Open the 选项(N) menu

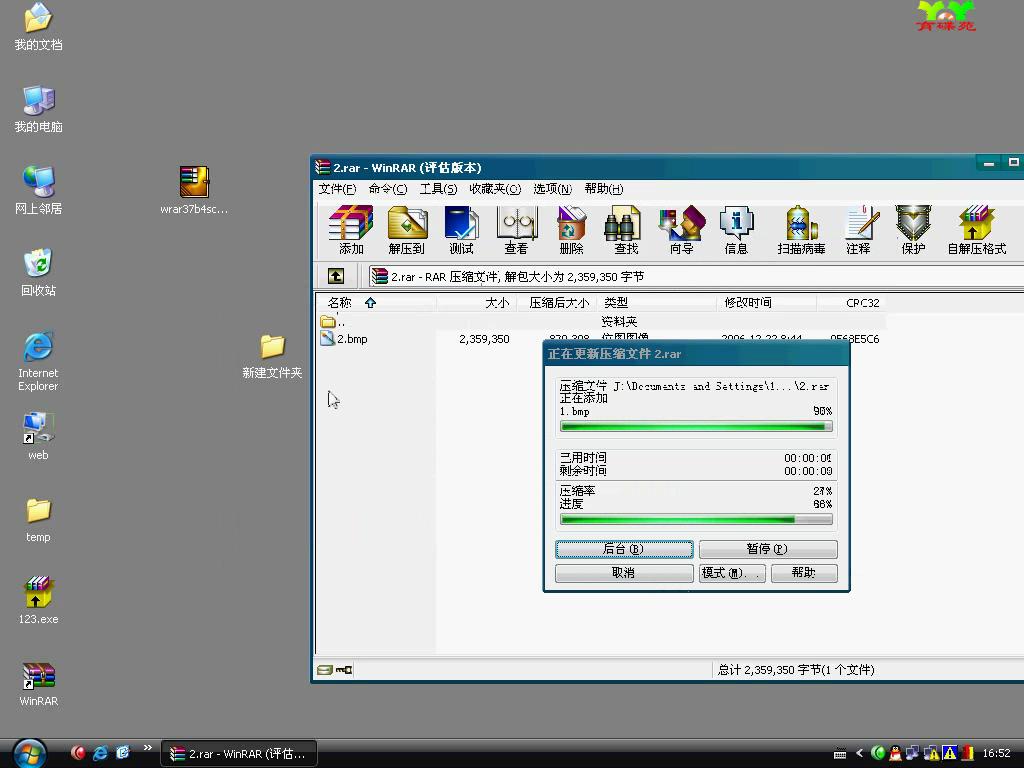pyautogui.click(x=552, y=189)
